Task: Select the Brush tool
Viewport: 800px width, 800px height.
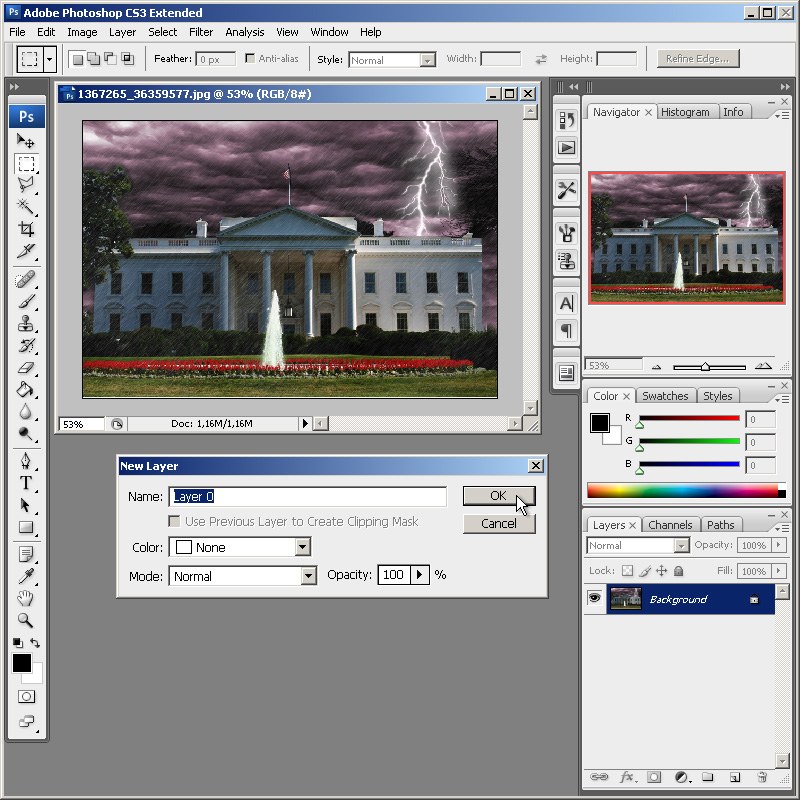Action: [x=26, y=302]
